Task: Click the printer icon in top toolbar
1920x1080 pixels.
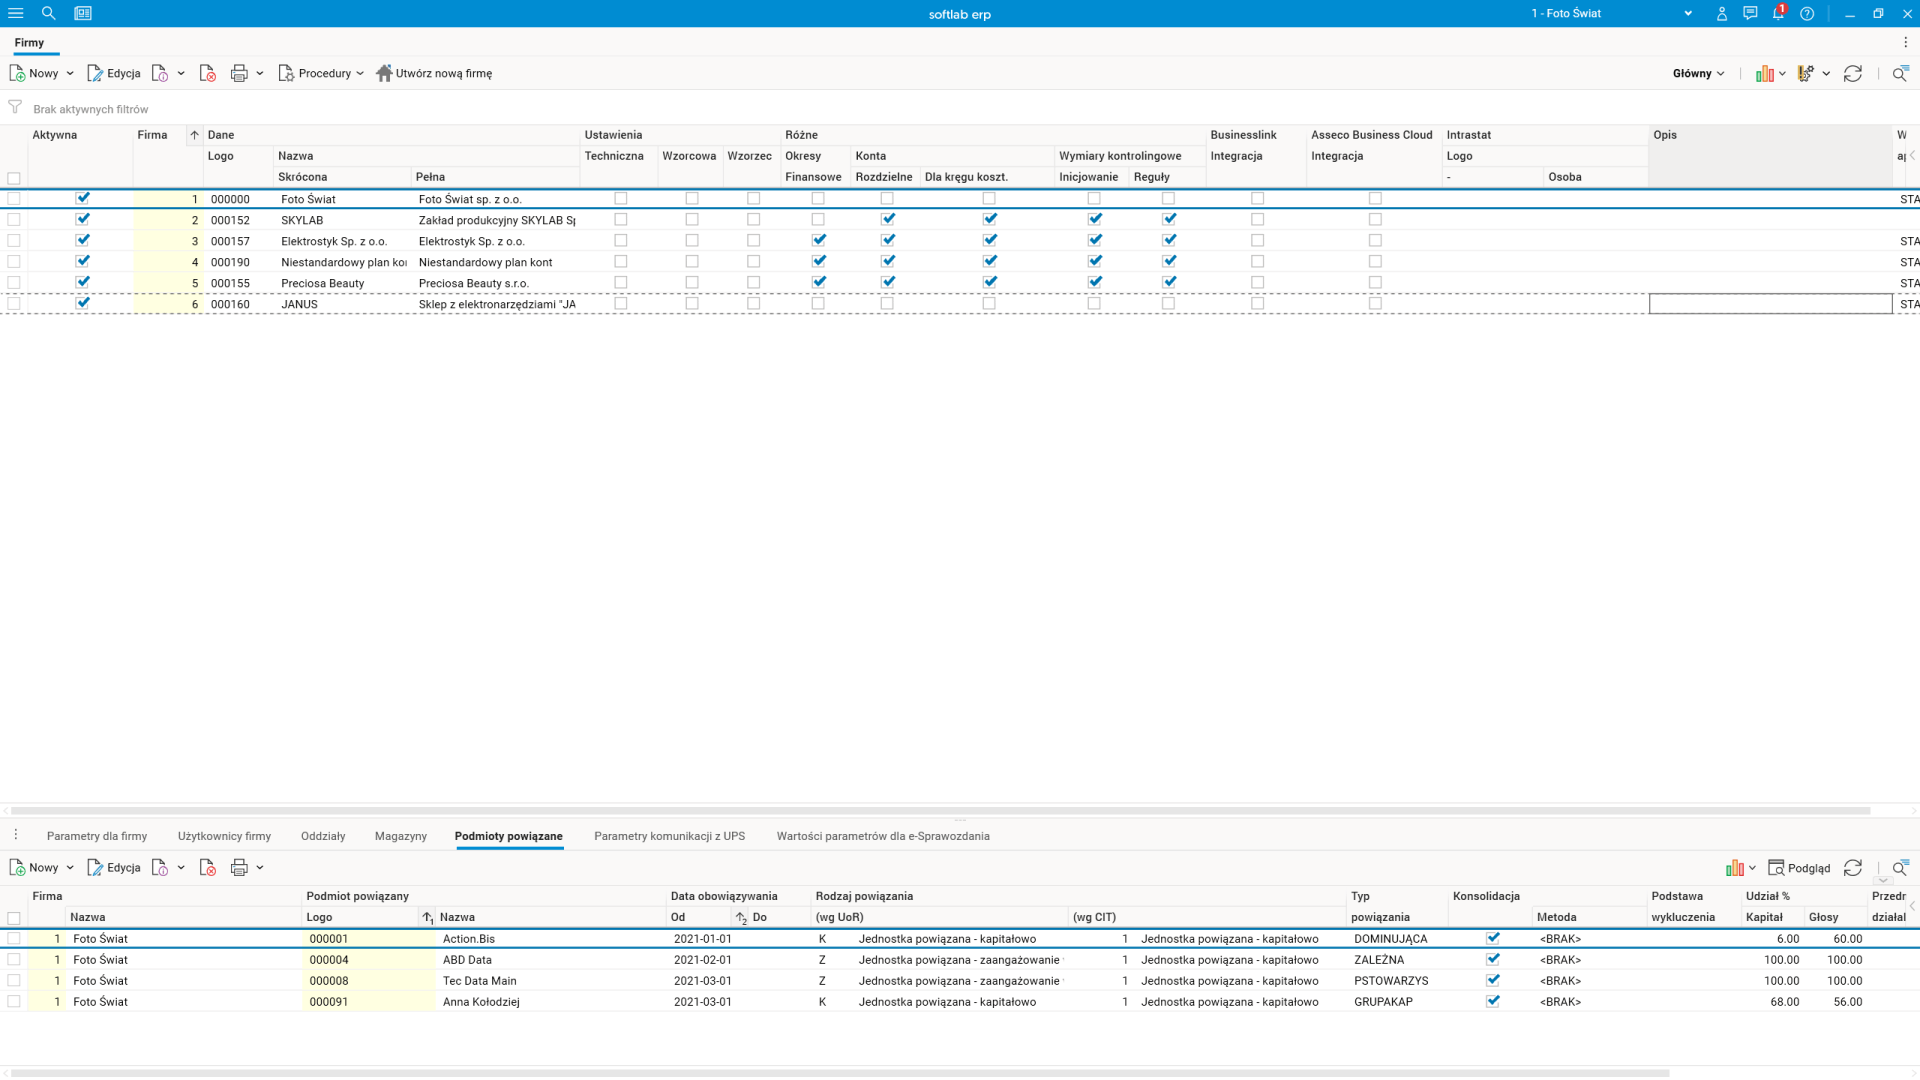Action: (x=239, y=73)
